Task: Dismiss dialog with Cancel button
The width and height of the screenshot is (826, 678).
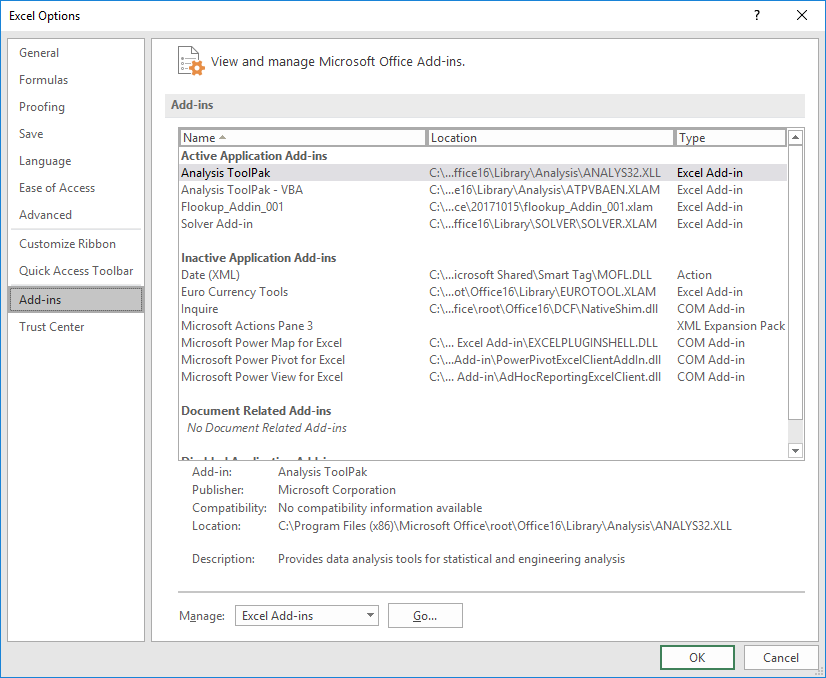Action: (x=781, y=657)
